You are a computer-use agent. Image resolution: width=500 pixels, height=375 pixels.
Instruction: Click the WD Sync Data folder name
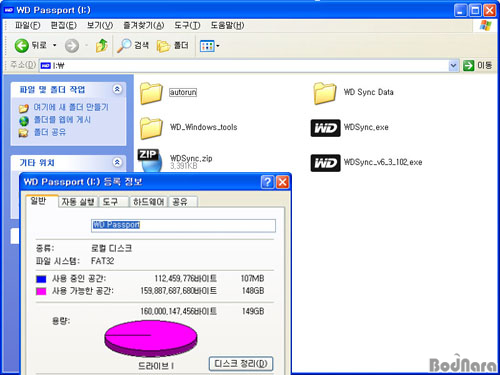[369, 92]
